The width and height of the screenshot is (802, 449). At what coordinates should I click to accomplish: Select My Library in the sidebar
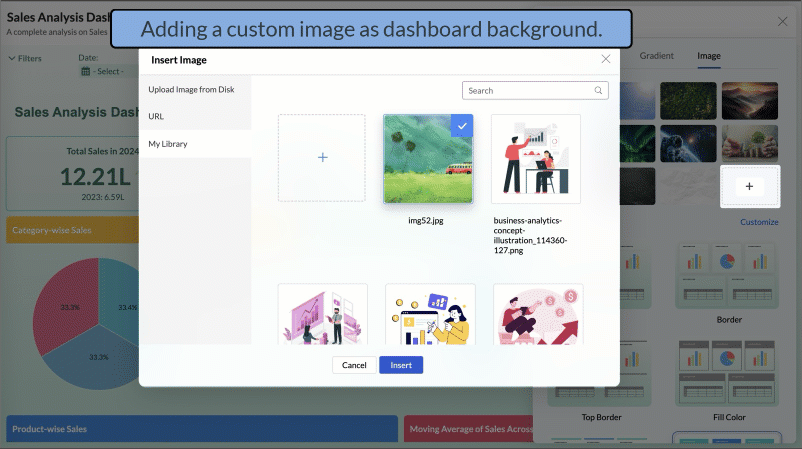(x=168, y=144)
